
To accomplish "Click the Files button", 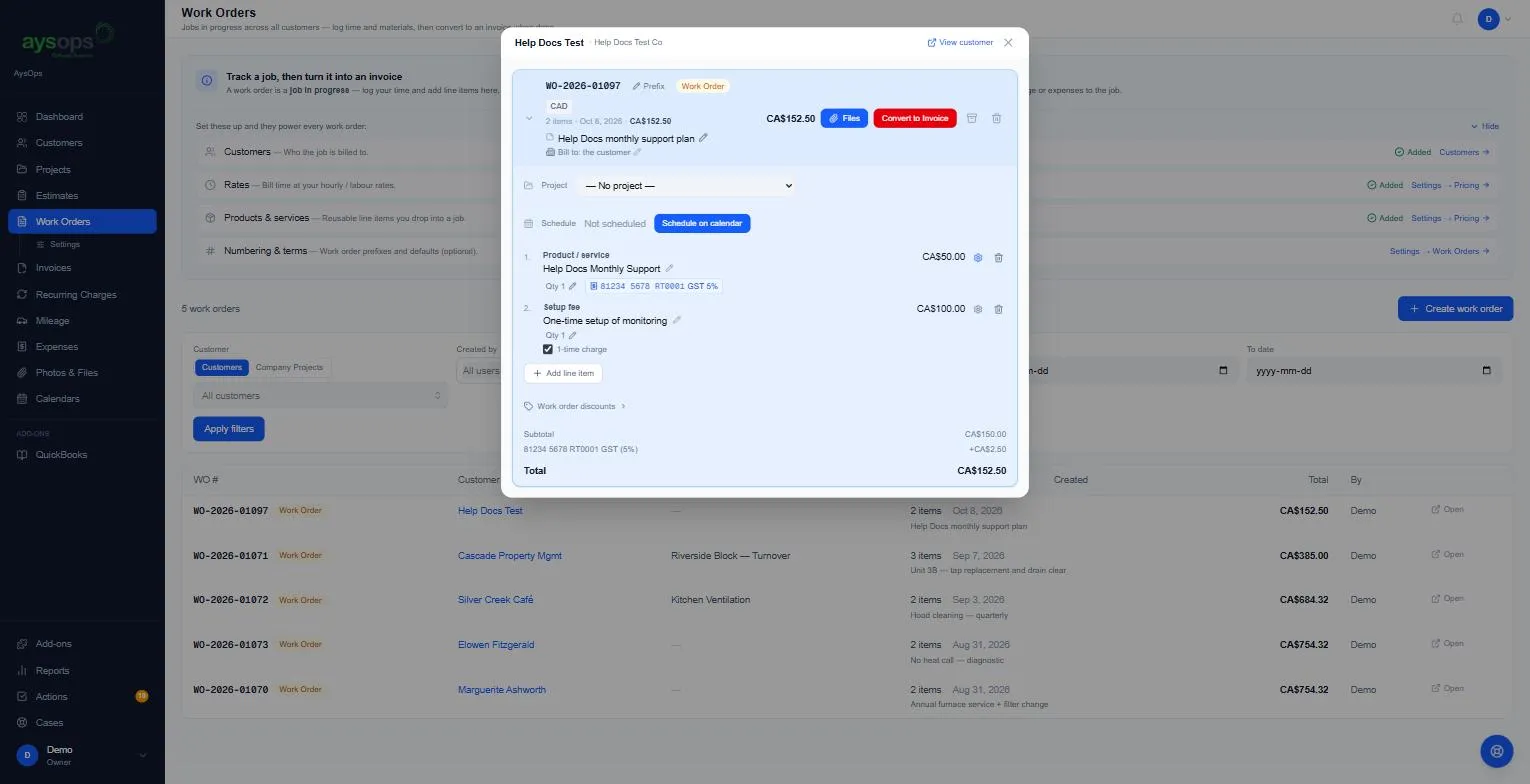I will point(844,118).
